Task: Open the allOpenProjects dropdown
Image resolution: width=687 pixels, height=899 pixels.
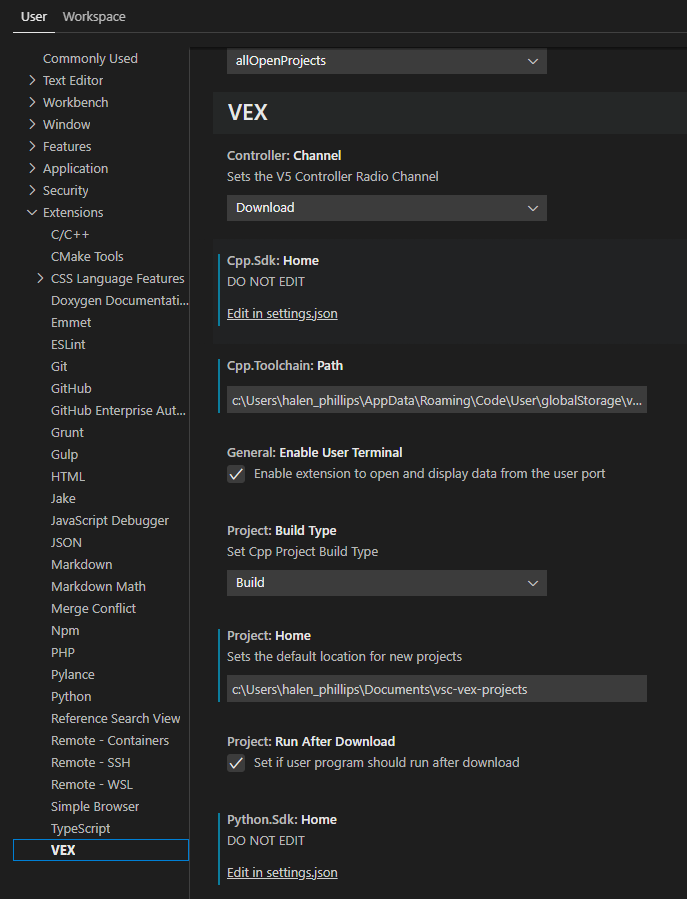Action: [x=386, y=61]
